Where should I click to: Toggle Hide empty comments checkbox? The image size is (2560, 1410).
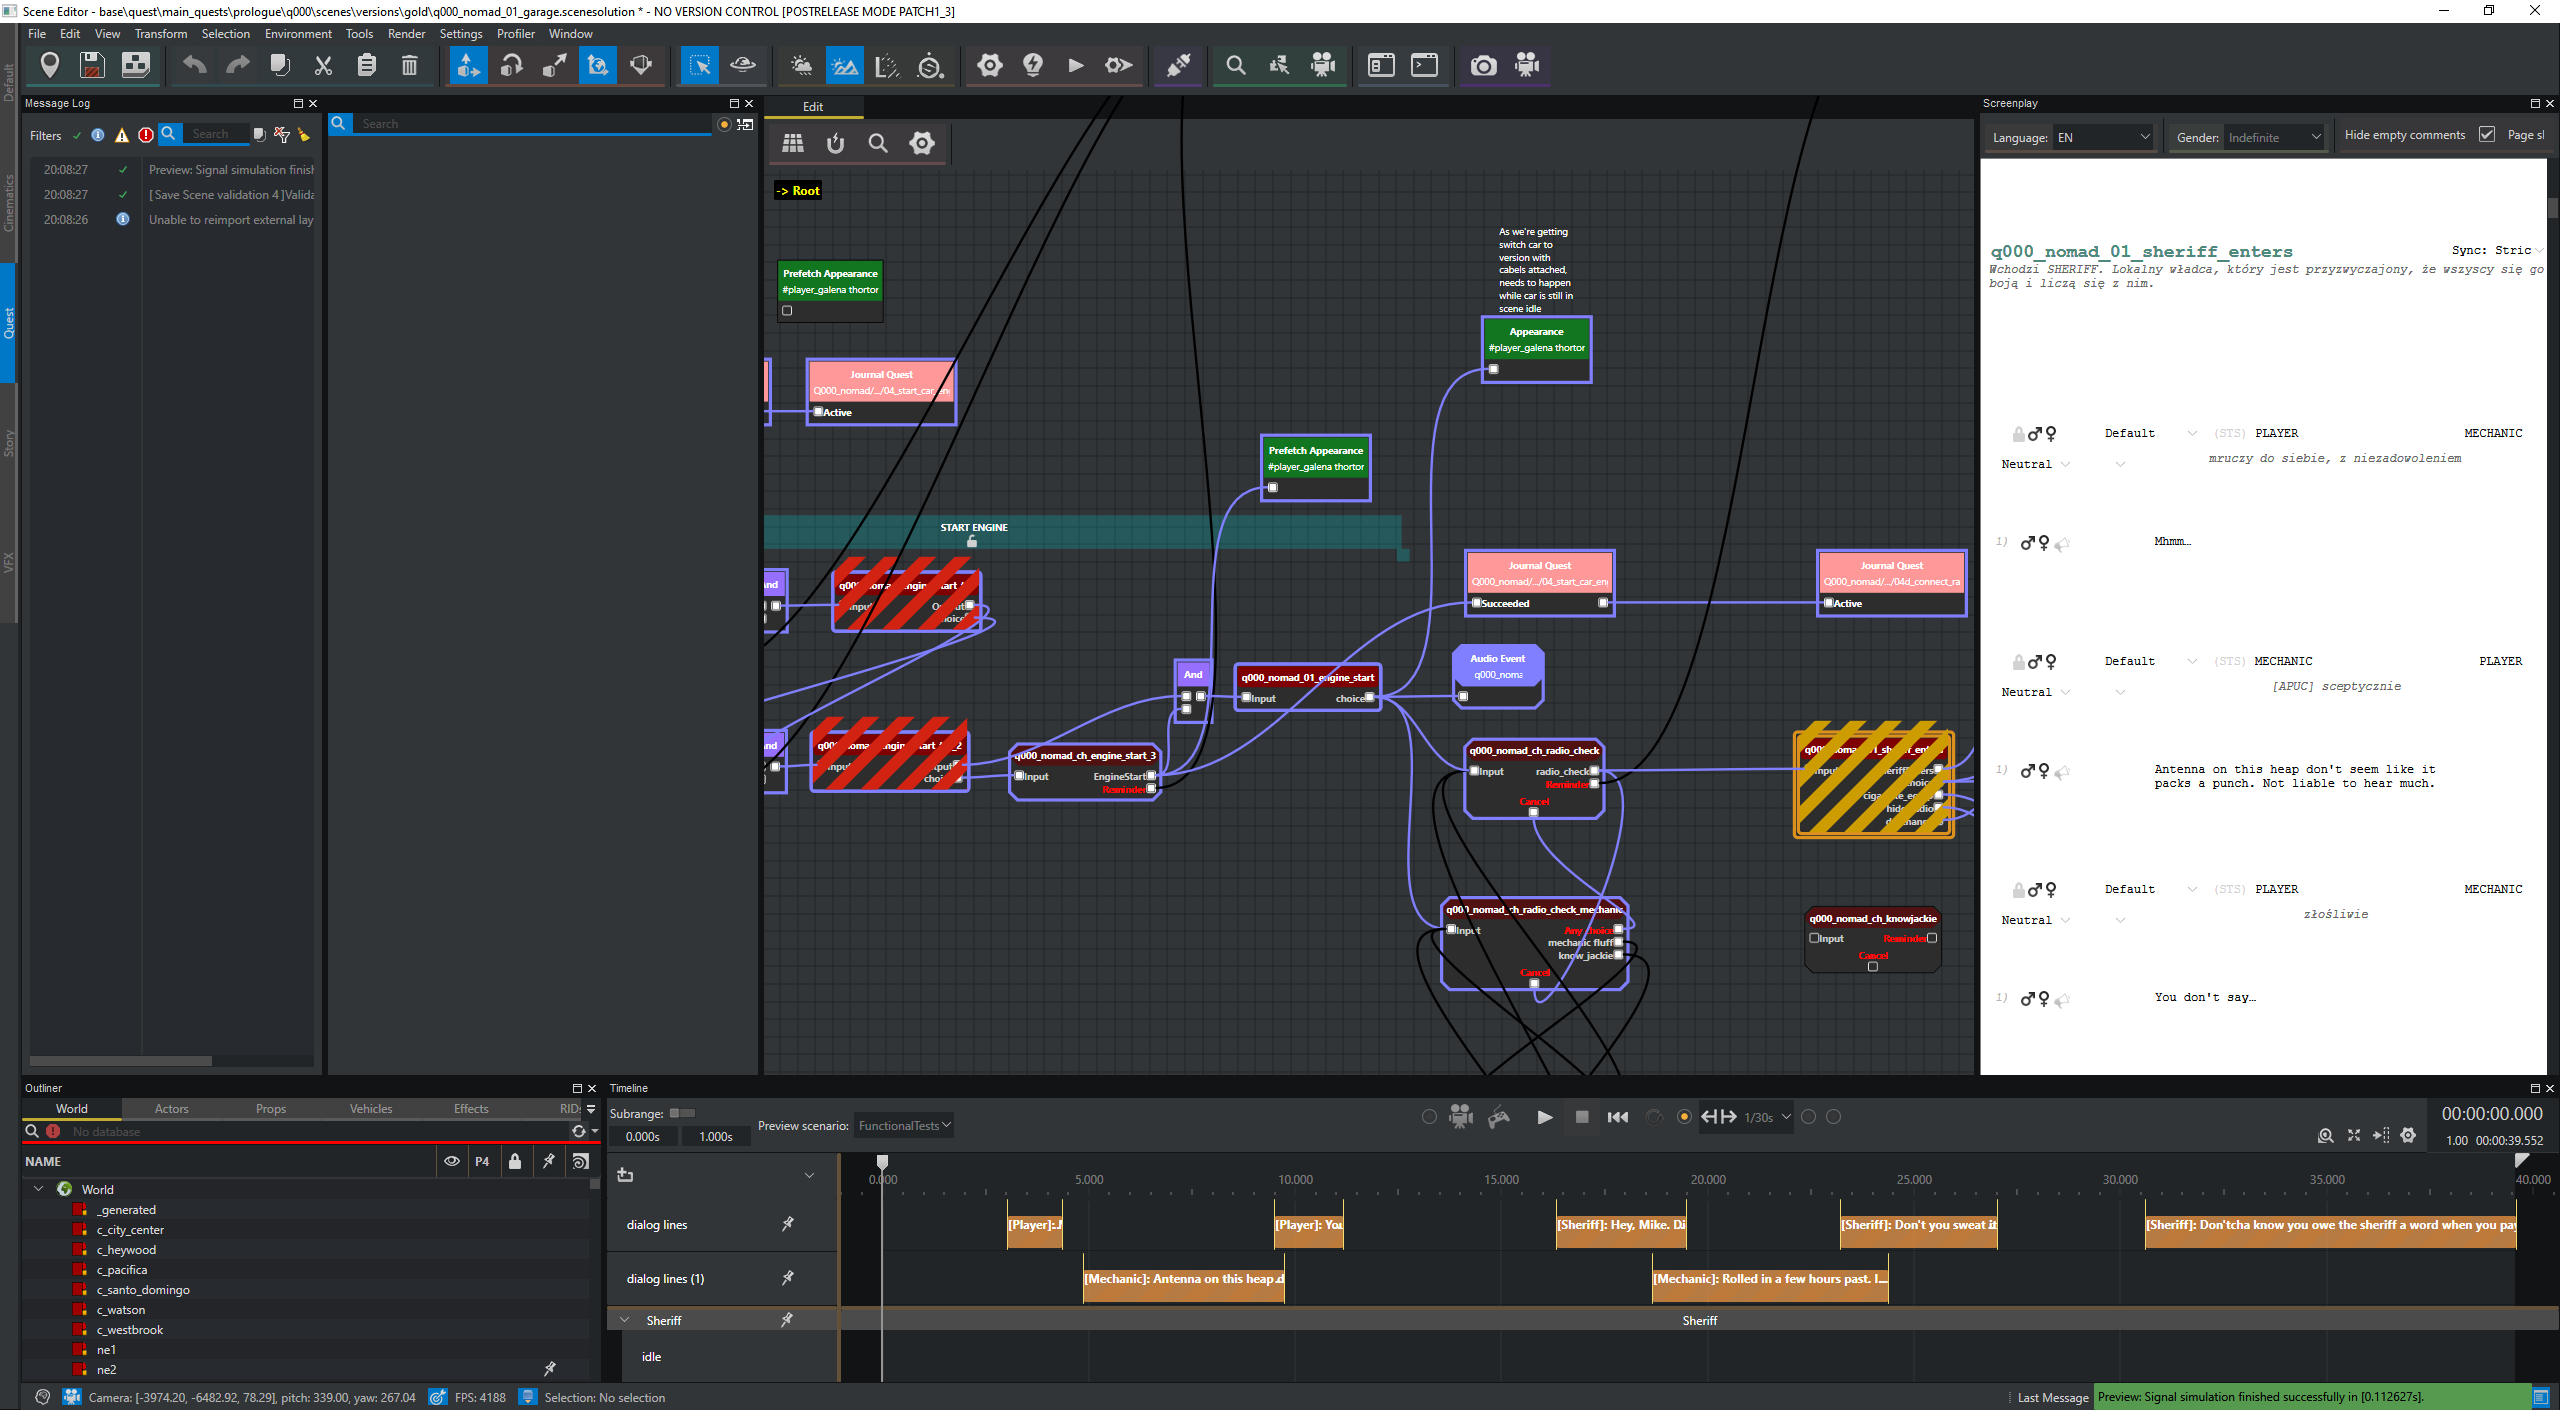2487,135
